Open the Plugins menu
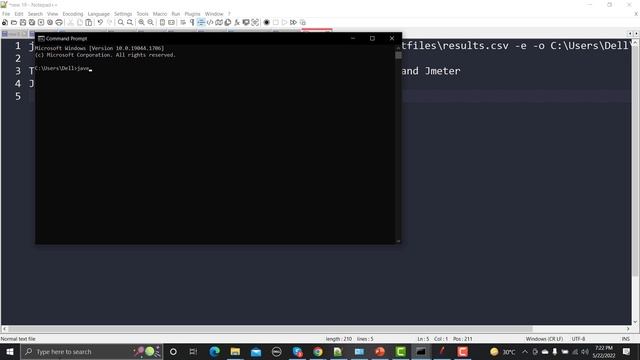Screen dimensions: 640x360 coord(192,14)
